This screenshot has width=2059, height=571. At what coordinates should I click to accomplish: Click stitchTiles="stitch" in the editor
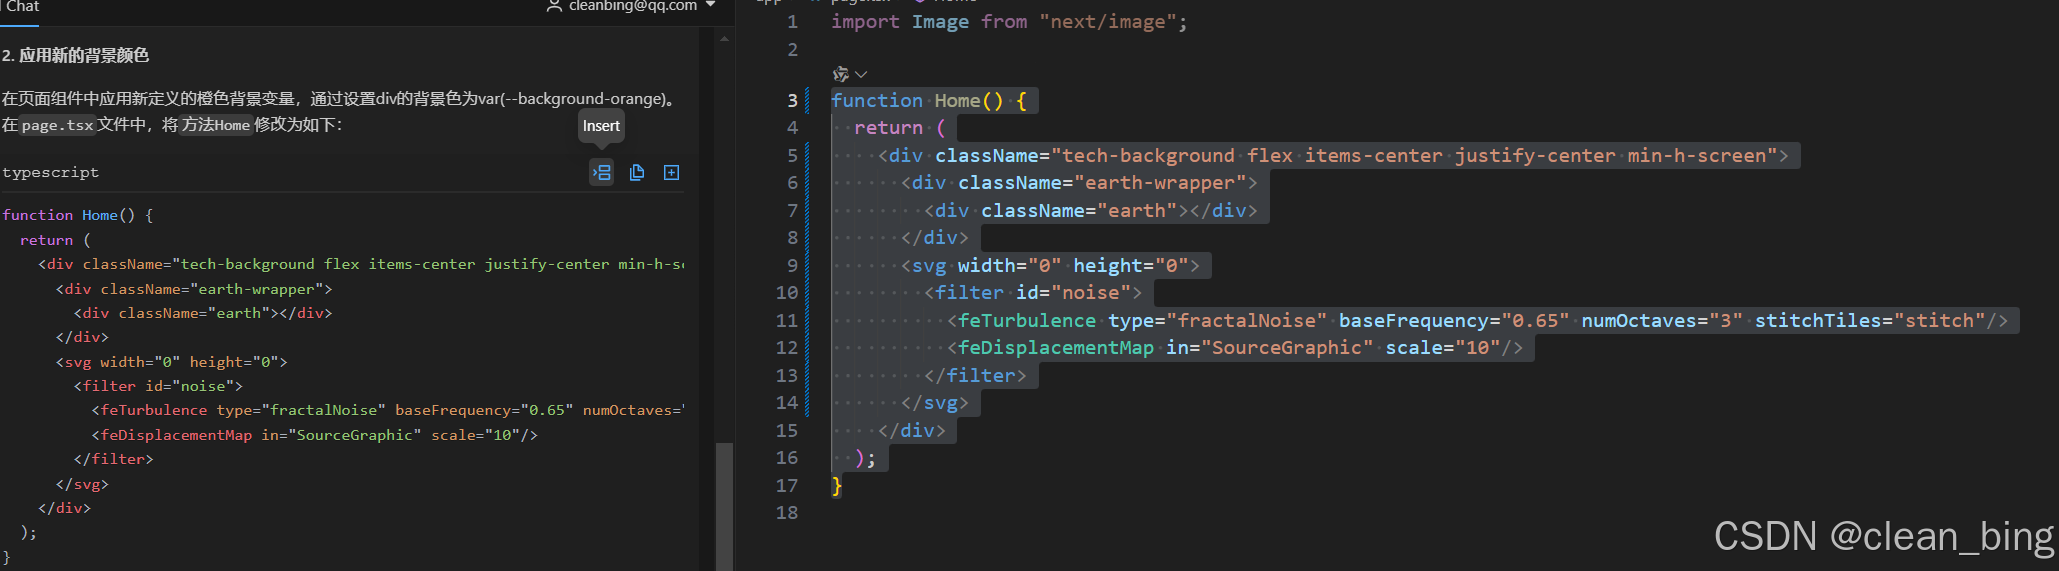tap(1870, 320)
